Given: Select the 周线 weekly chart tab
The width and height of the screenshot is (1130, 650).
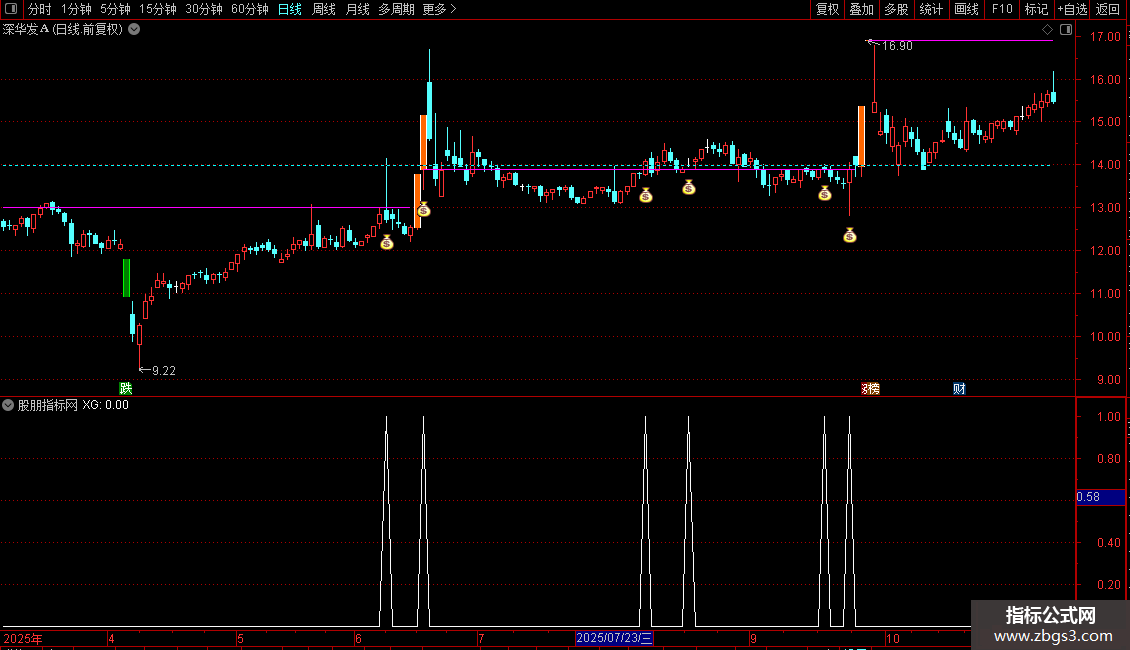Looking at the screenshot, I should 324,9.
